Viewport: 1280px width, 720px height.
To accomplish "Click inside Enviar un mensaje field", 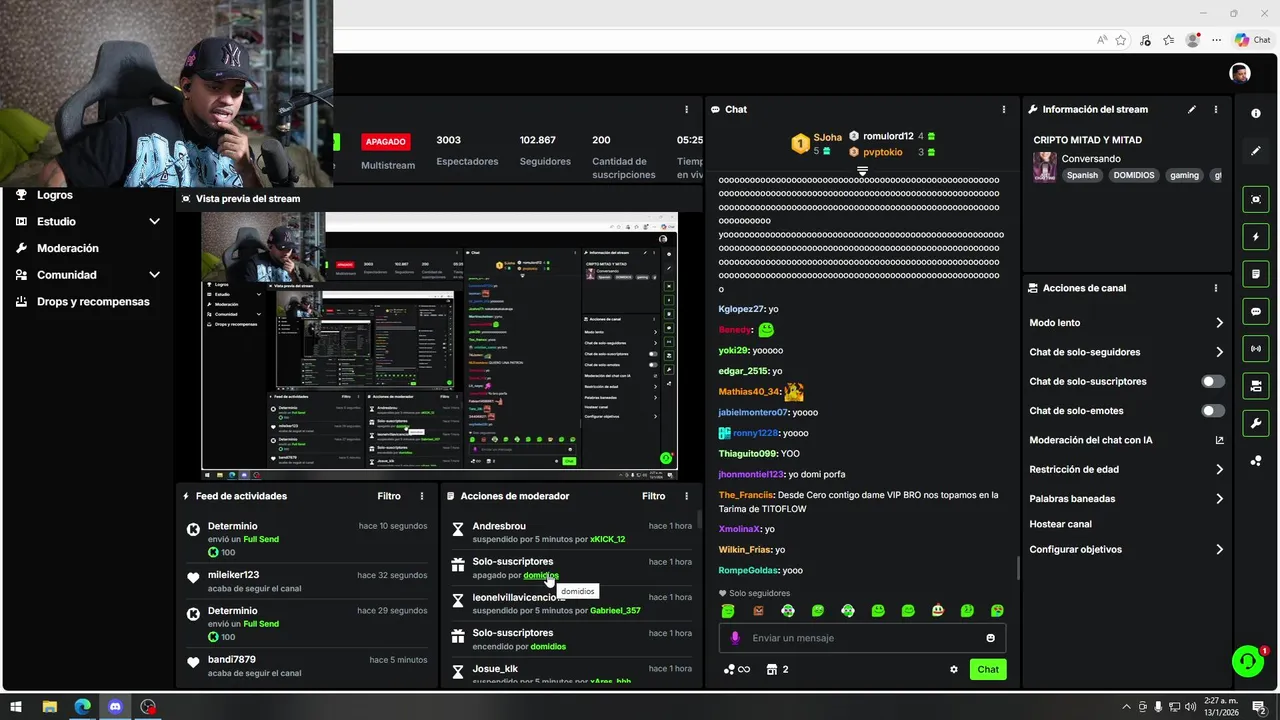I will (x=862, y=638).
